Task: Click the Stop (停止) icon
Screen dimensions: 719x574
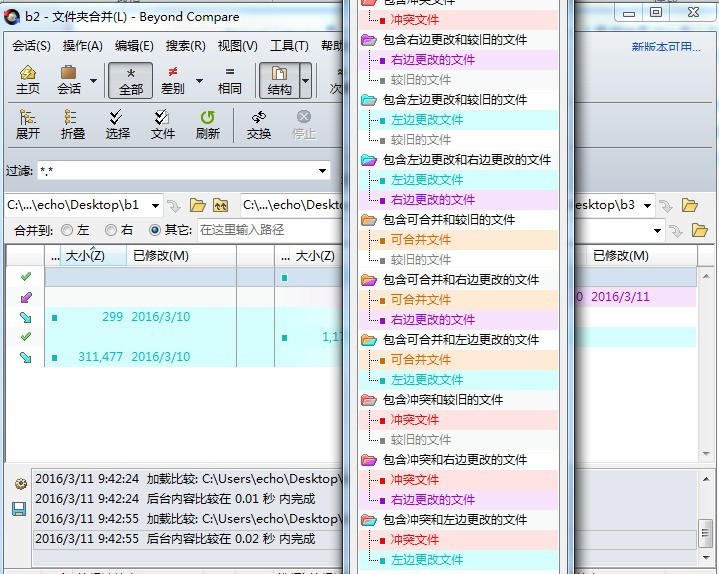Action: click(304, 125)
